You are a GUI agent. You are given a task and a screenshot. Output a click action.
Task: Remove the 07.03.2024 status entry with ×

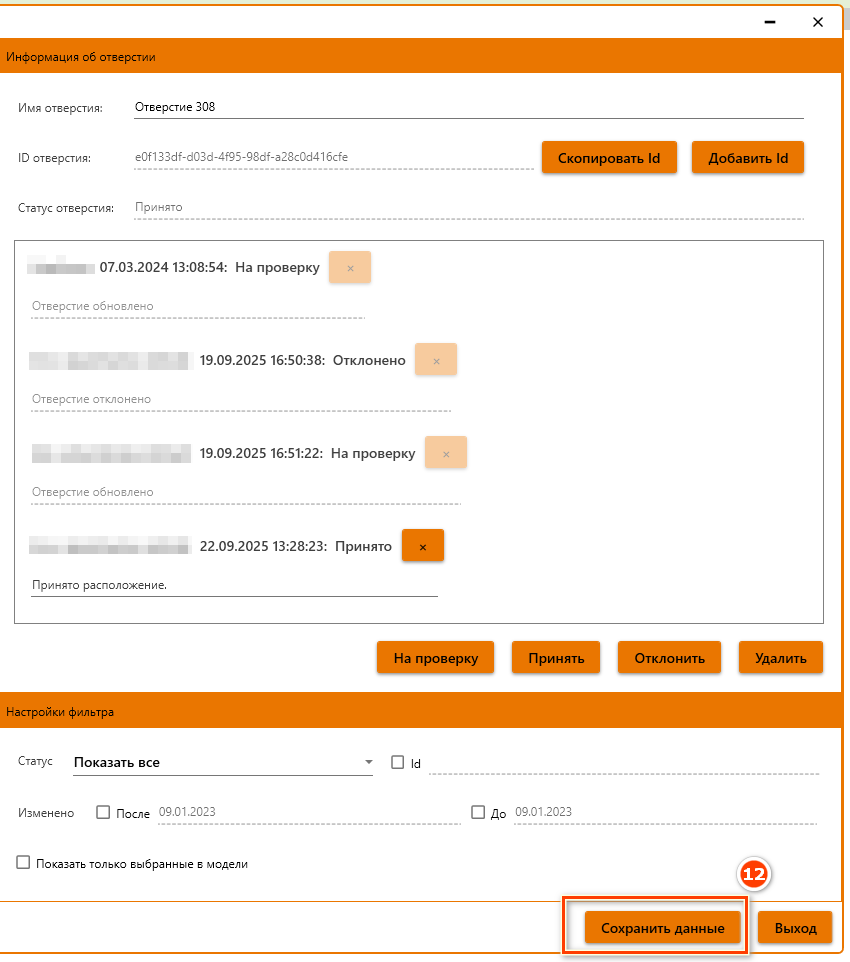350,268
